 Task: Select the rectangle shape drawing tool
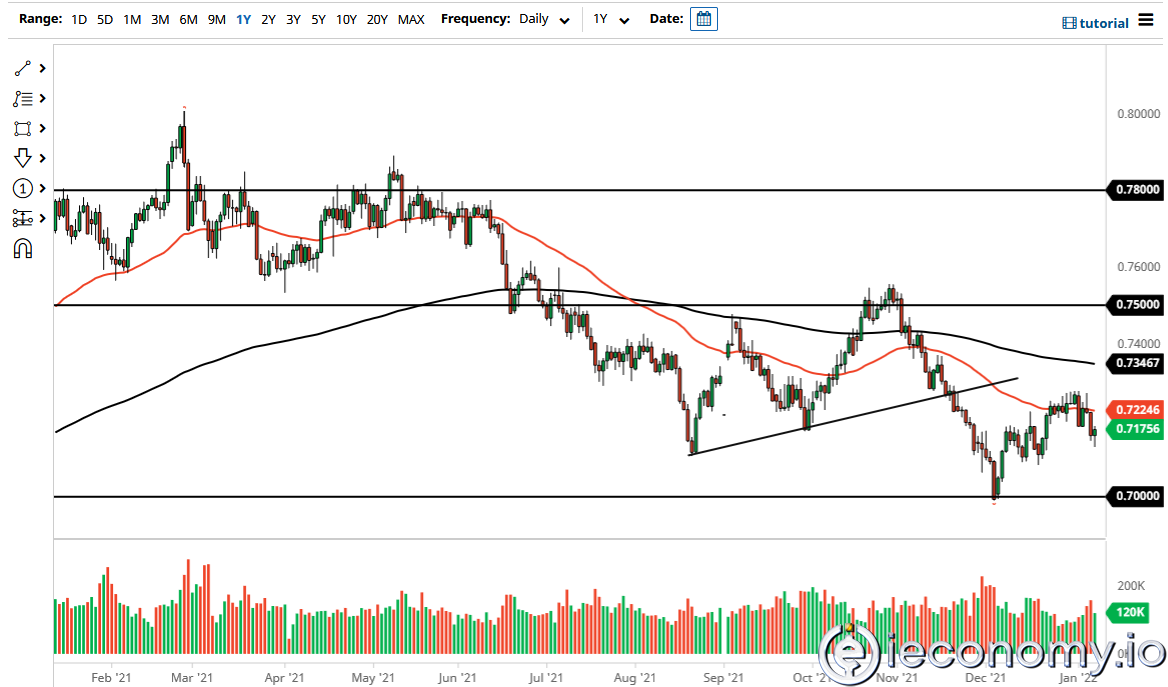point(22,128)
